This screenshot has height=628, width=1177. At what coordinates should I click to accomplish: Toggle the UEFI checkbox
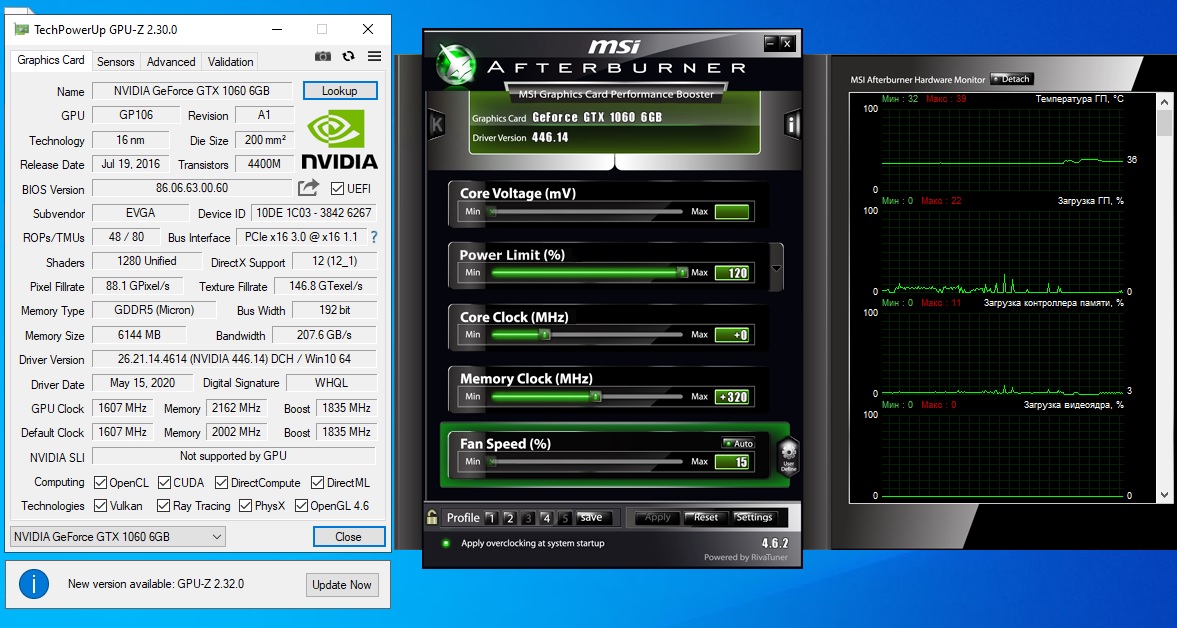(x=337, y=188)
